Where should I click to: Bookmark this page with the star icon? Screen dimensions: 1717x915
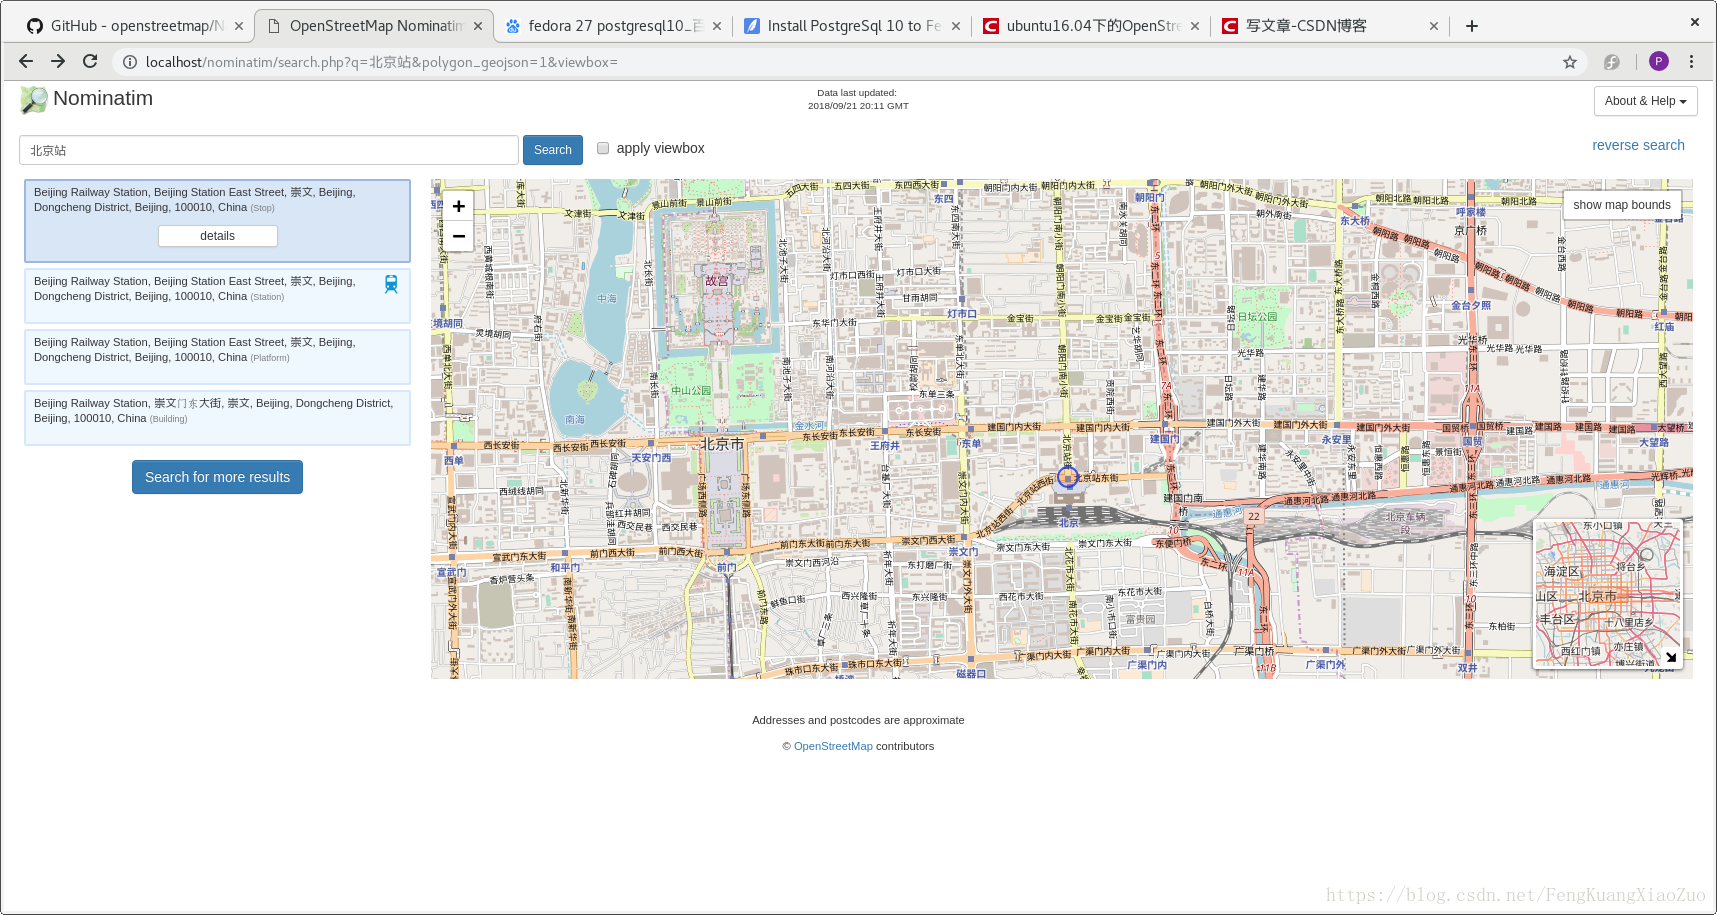[x=1570, y=62]
